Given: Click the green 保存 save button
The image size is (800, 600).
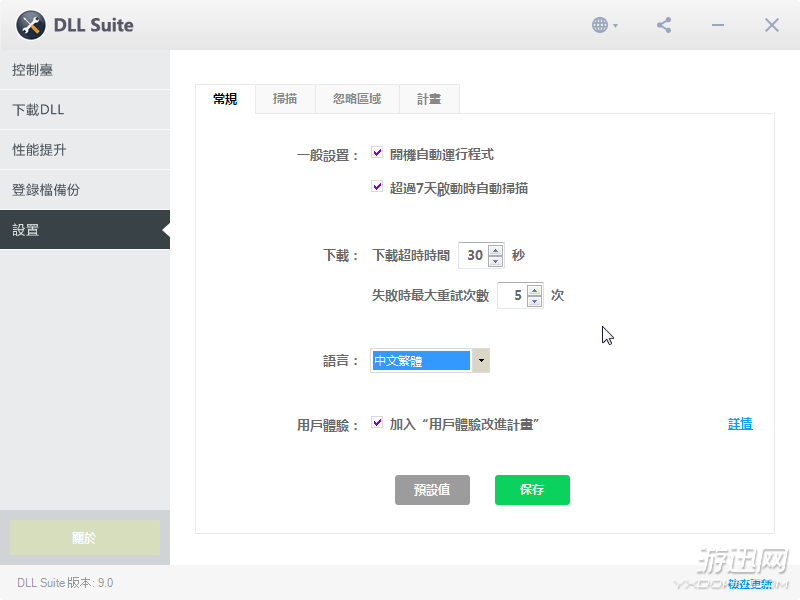Looking at the screenshot, I should pos(532,490).
